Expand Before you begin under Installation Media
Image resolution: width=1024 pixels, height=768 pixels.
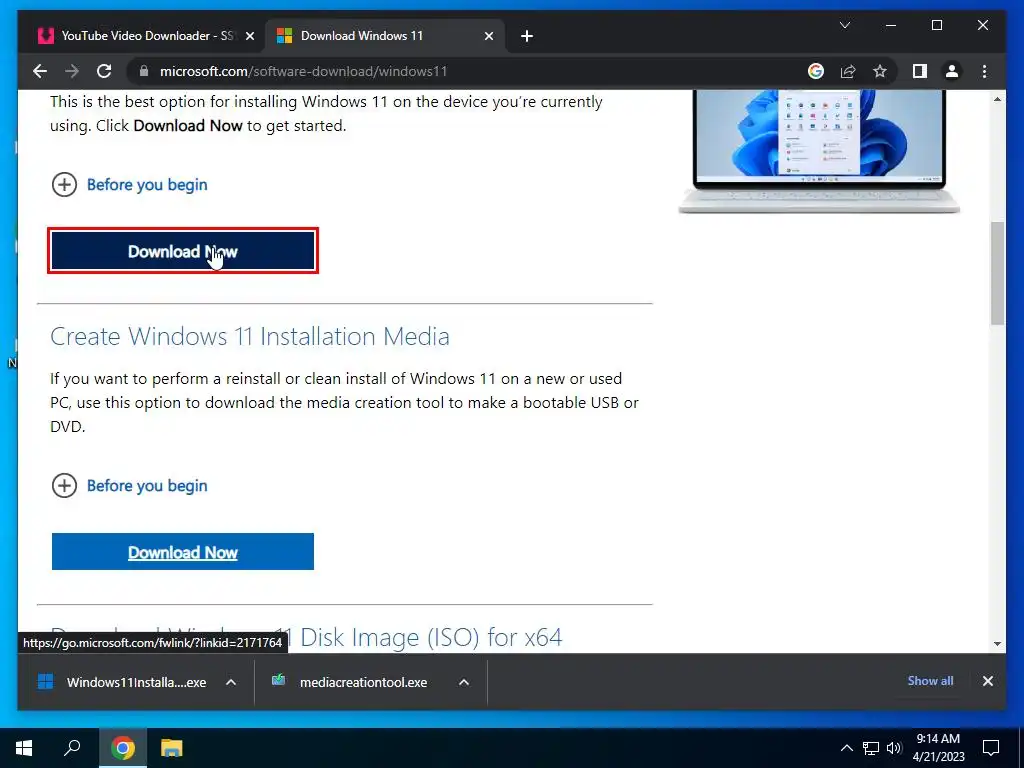tap(129, 486)
